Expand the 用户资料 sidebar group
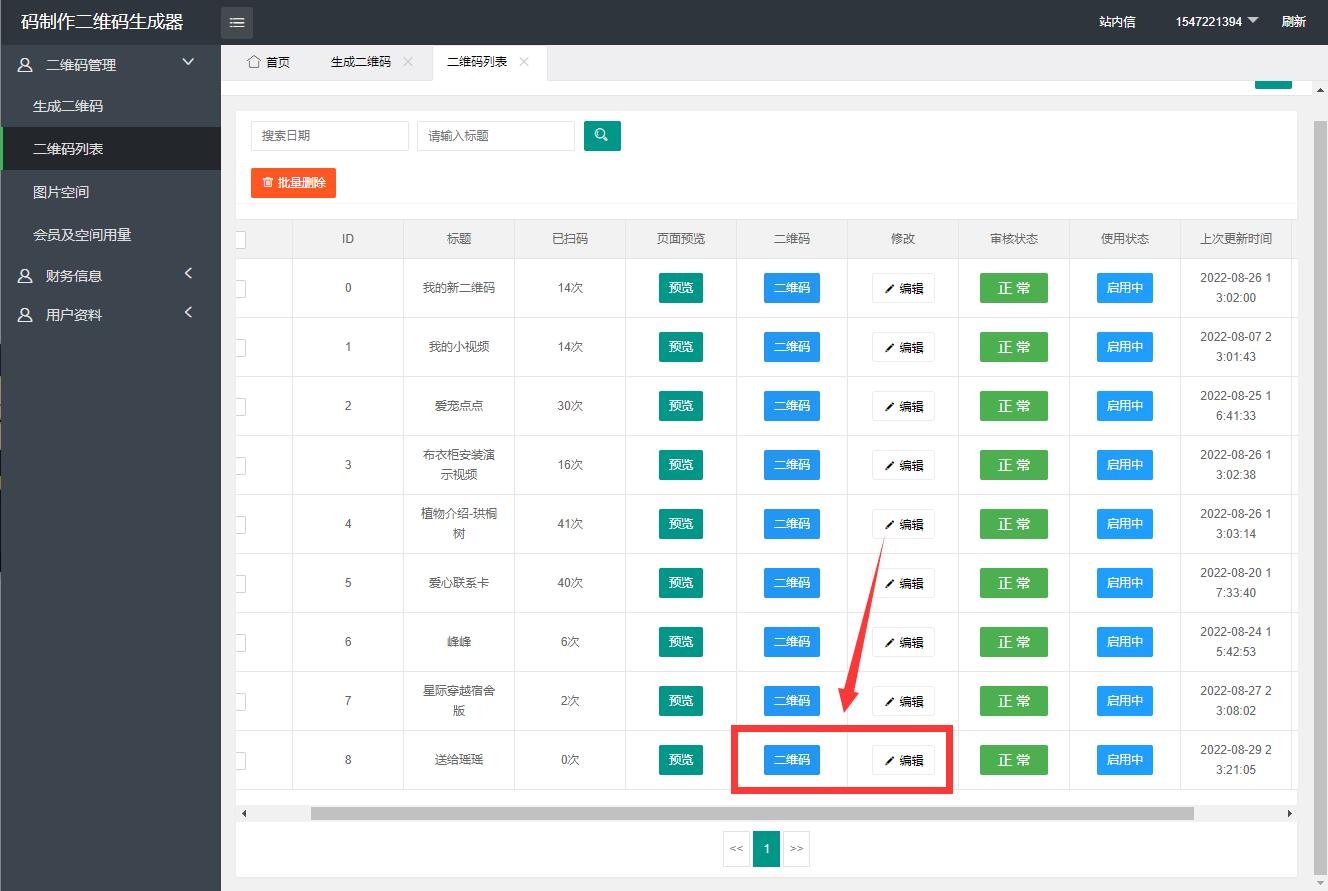Image resolution: width=1328 pixels, height=891 pixels. pyautogui.click(x=110, y=314)
